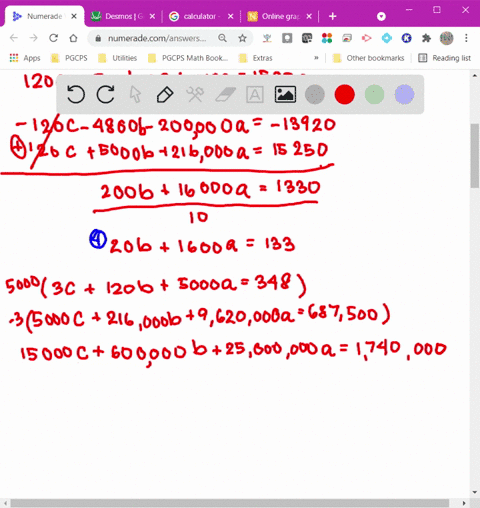
Task: Choose the eraser tool
Action: pos(225,95)
